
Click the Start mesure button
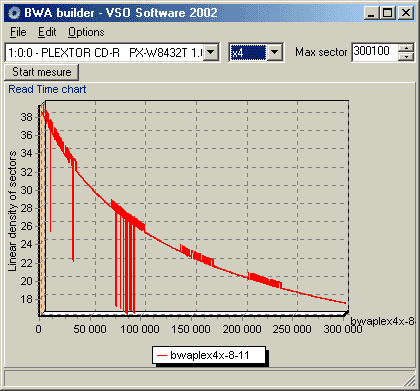tap(42, 72)
